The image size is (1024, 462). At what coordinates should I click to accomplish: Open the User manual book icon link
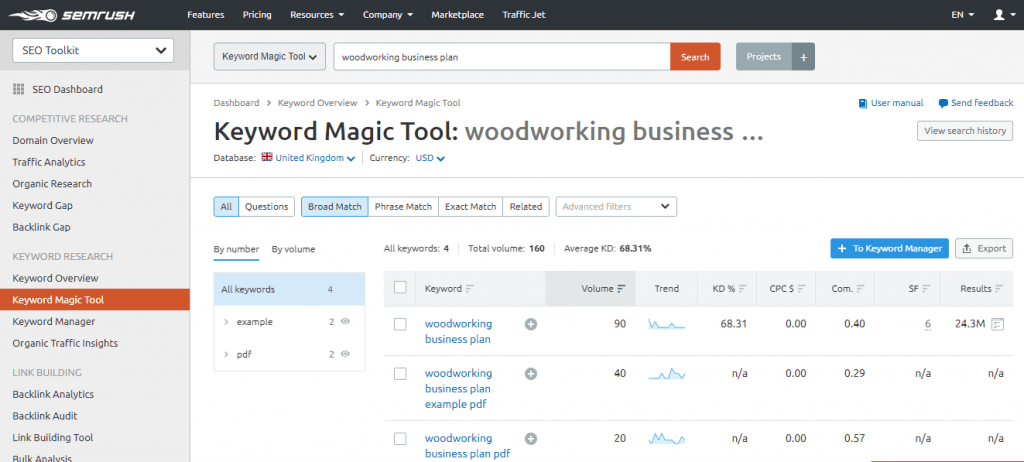[x=863, y=103]
